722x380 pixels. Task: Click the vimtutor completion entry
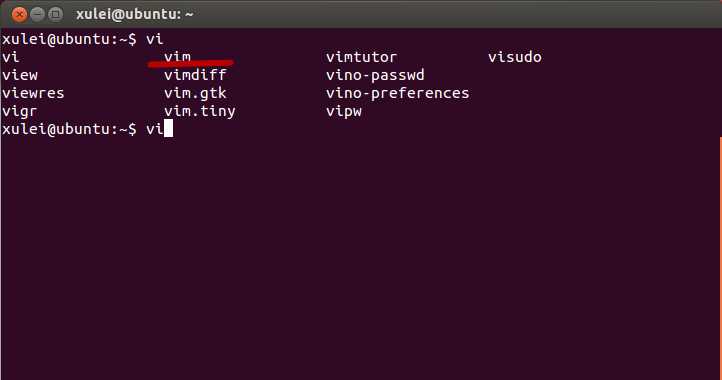(x=361, y=57)
